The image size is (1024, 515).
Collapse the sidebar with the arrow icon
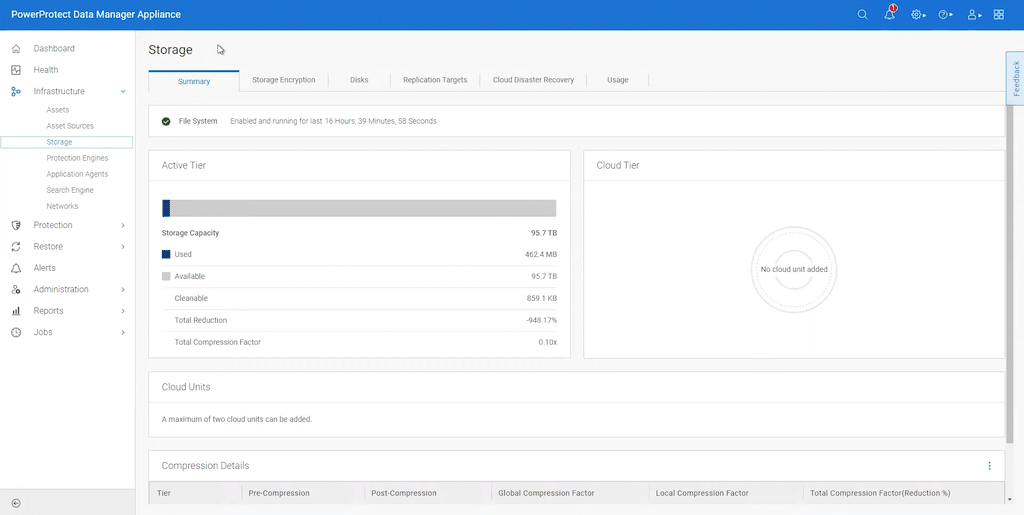pos(16,503)
